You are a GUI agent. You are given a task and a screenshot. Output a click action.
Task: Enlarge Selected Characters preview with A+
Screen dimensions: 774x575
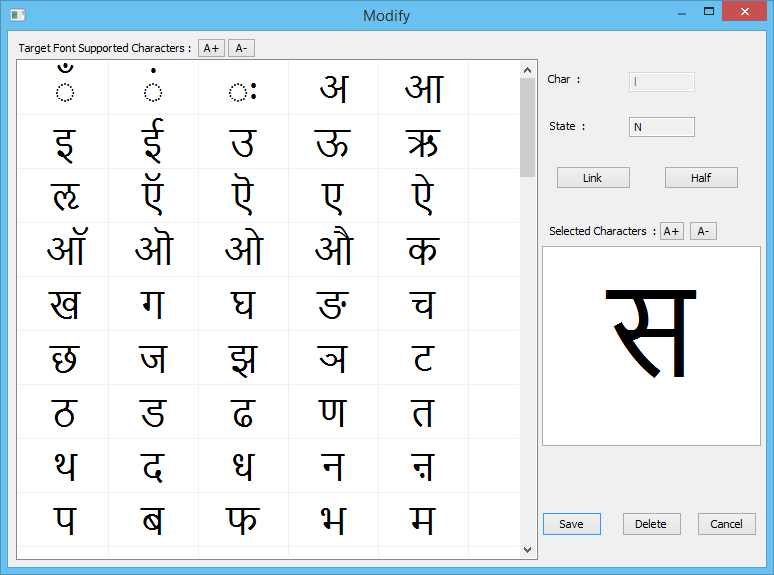click(672, 231)
